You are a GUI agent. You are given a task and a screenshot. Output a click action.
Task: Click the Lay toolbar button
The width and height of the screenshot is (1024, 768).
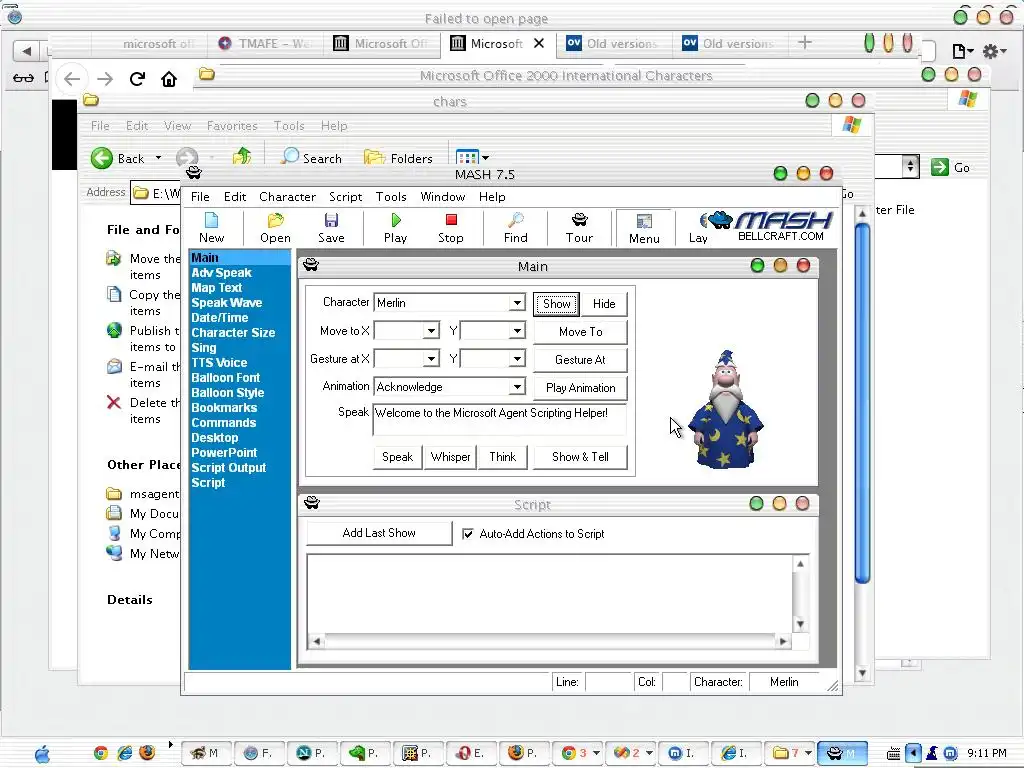[697, 229]
